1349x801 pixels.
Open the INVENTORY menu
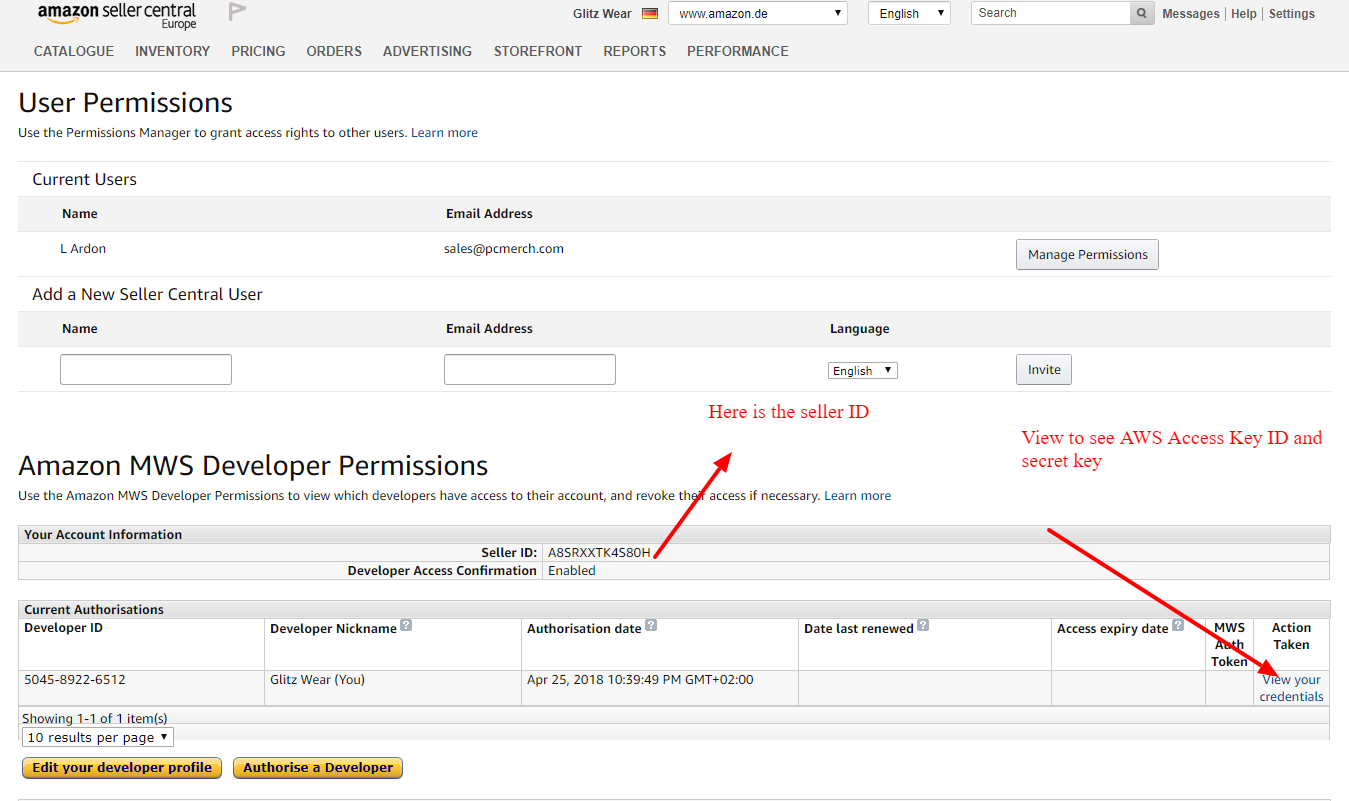click(x=173, y=51)
